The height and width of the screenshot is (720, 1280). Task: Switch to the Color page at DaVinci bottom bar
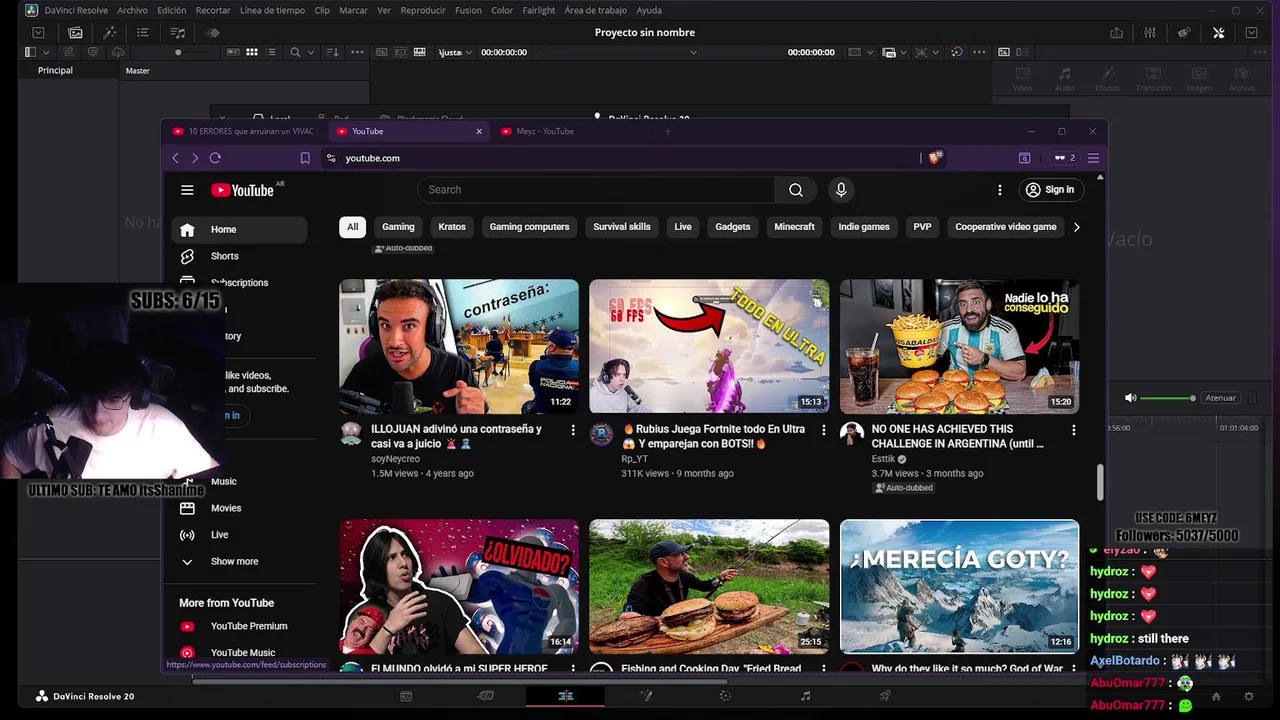pyautogui.click(x=725, y=696)
